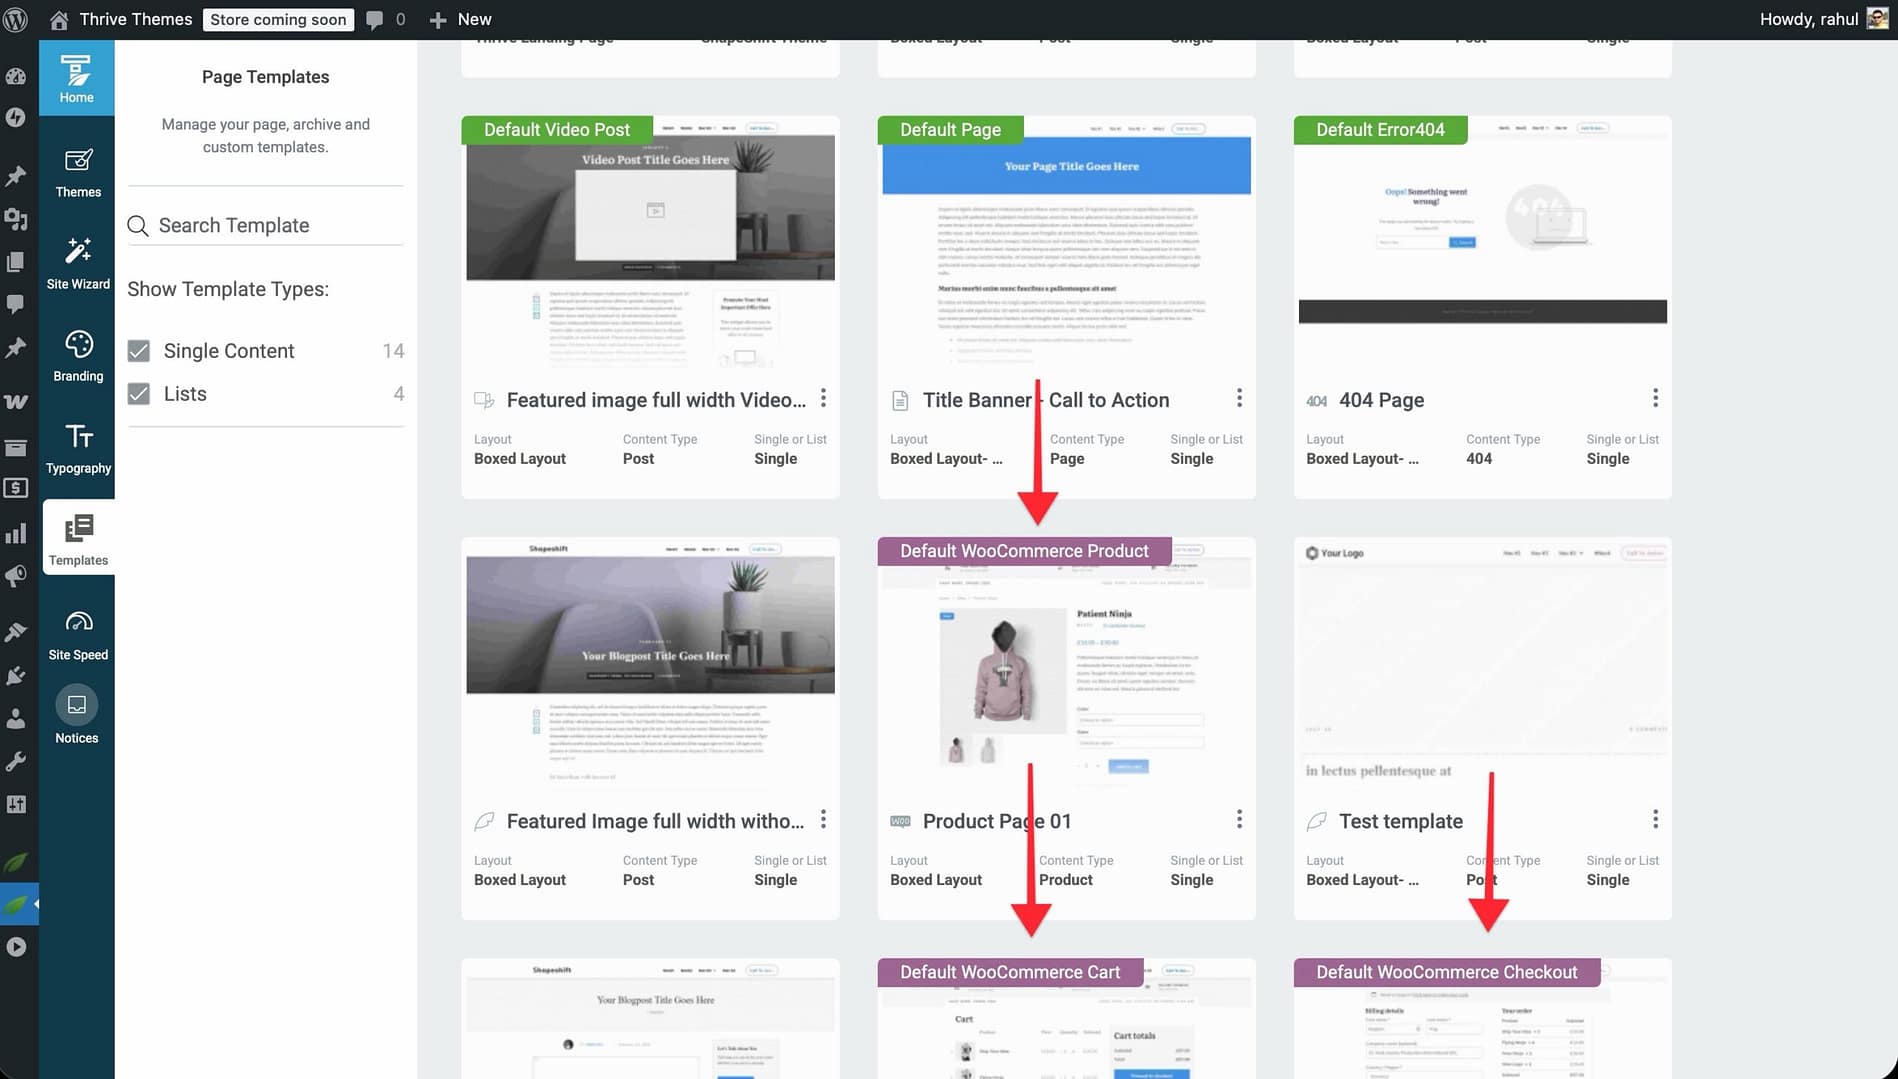Launch the Site Wizard

tap(78, 264)
